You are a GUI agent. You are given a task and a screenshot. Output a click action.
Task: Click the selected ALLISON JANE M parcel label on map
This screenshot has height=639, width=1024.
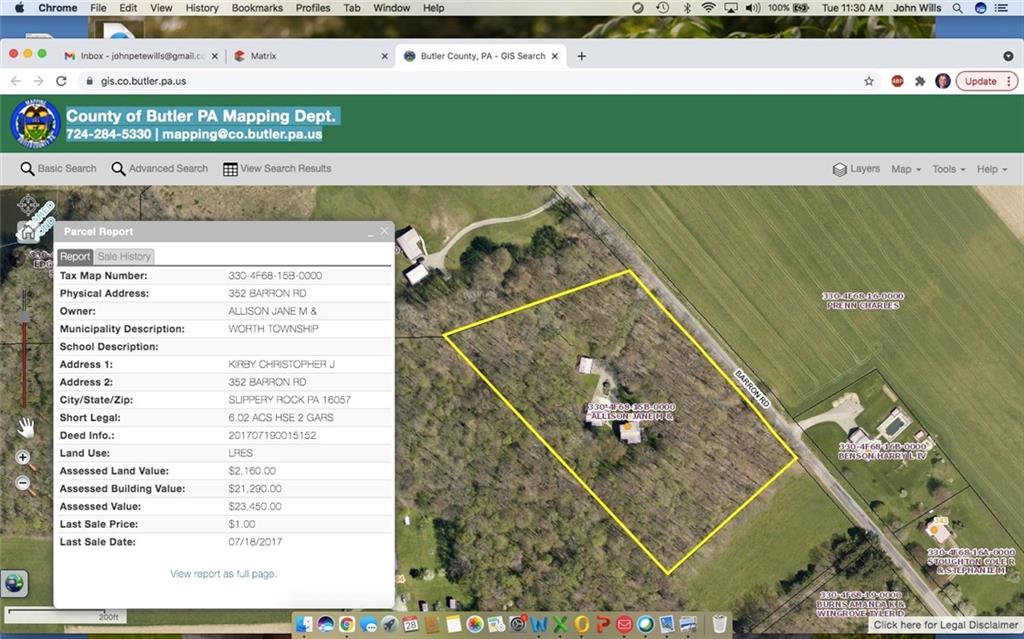(631, 412)
